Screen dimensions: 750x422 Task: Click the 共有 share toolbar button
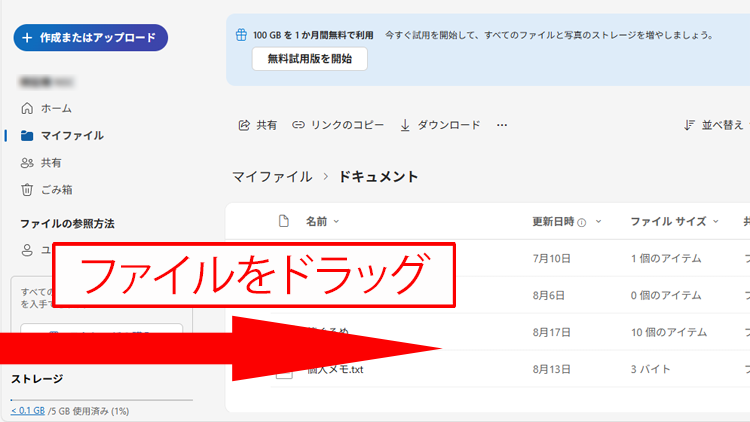257,125
